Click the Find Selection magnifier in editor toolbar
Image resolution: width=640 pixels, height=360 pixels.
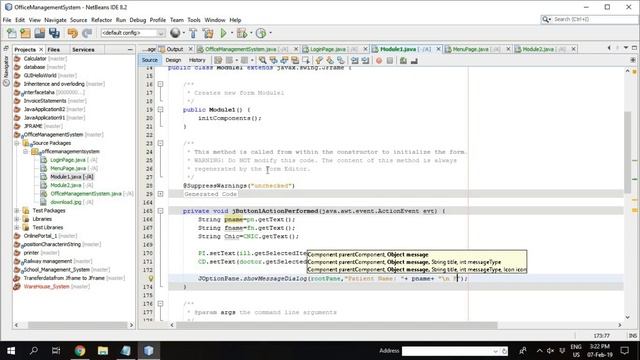point(262,60)
